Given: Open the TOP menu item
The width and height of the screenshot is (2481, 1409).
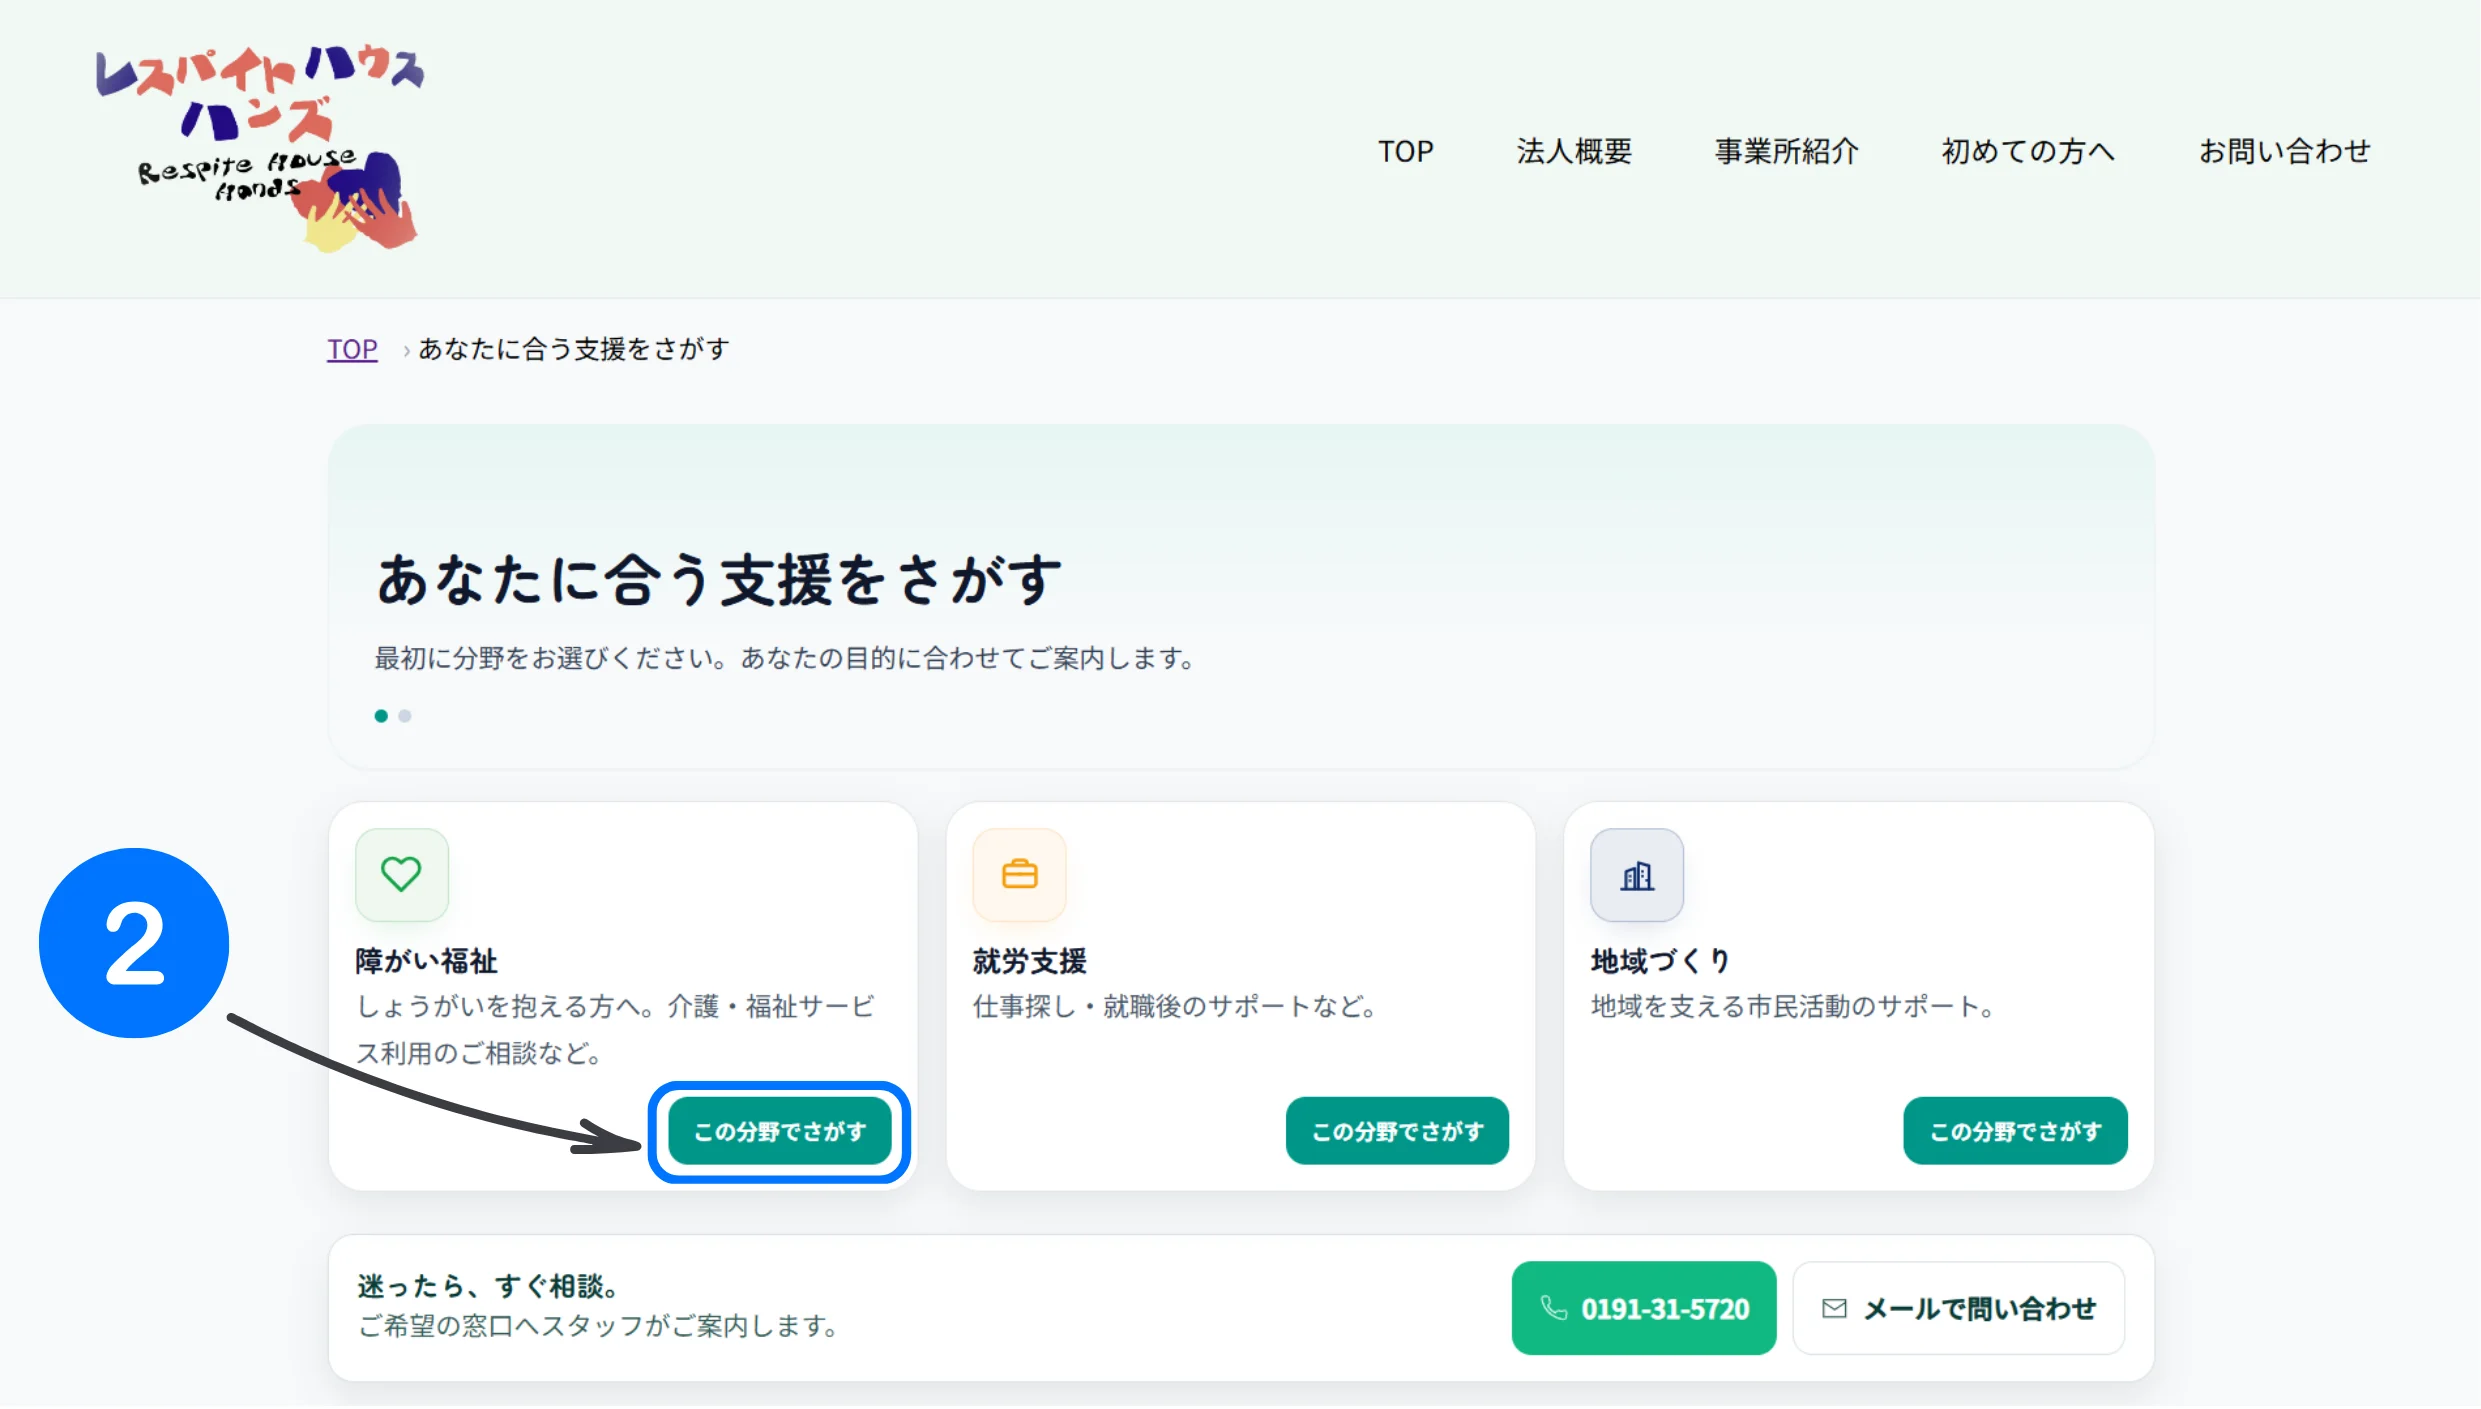Looking at the screenshot, I should tap(1405, 151).
